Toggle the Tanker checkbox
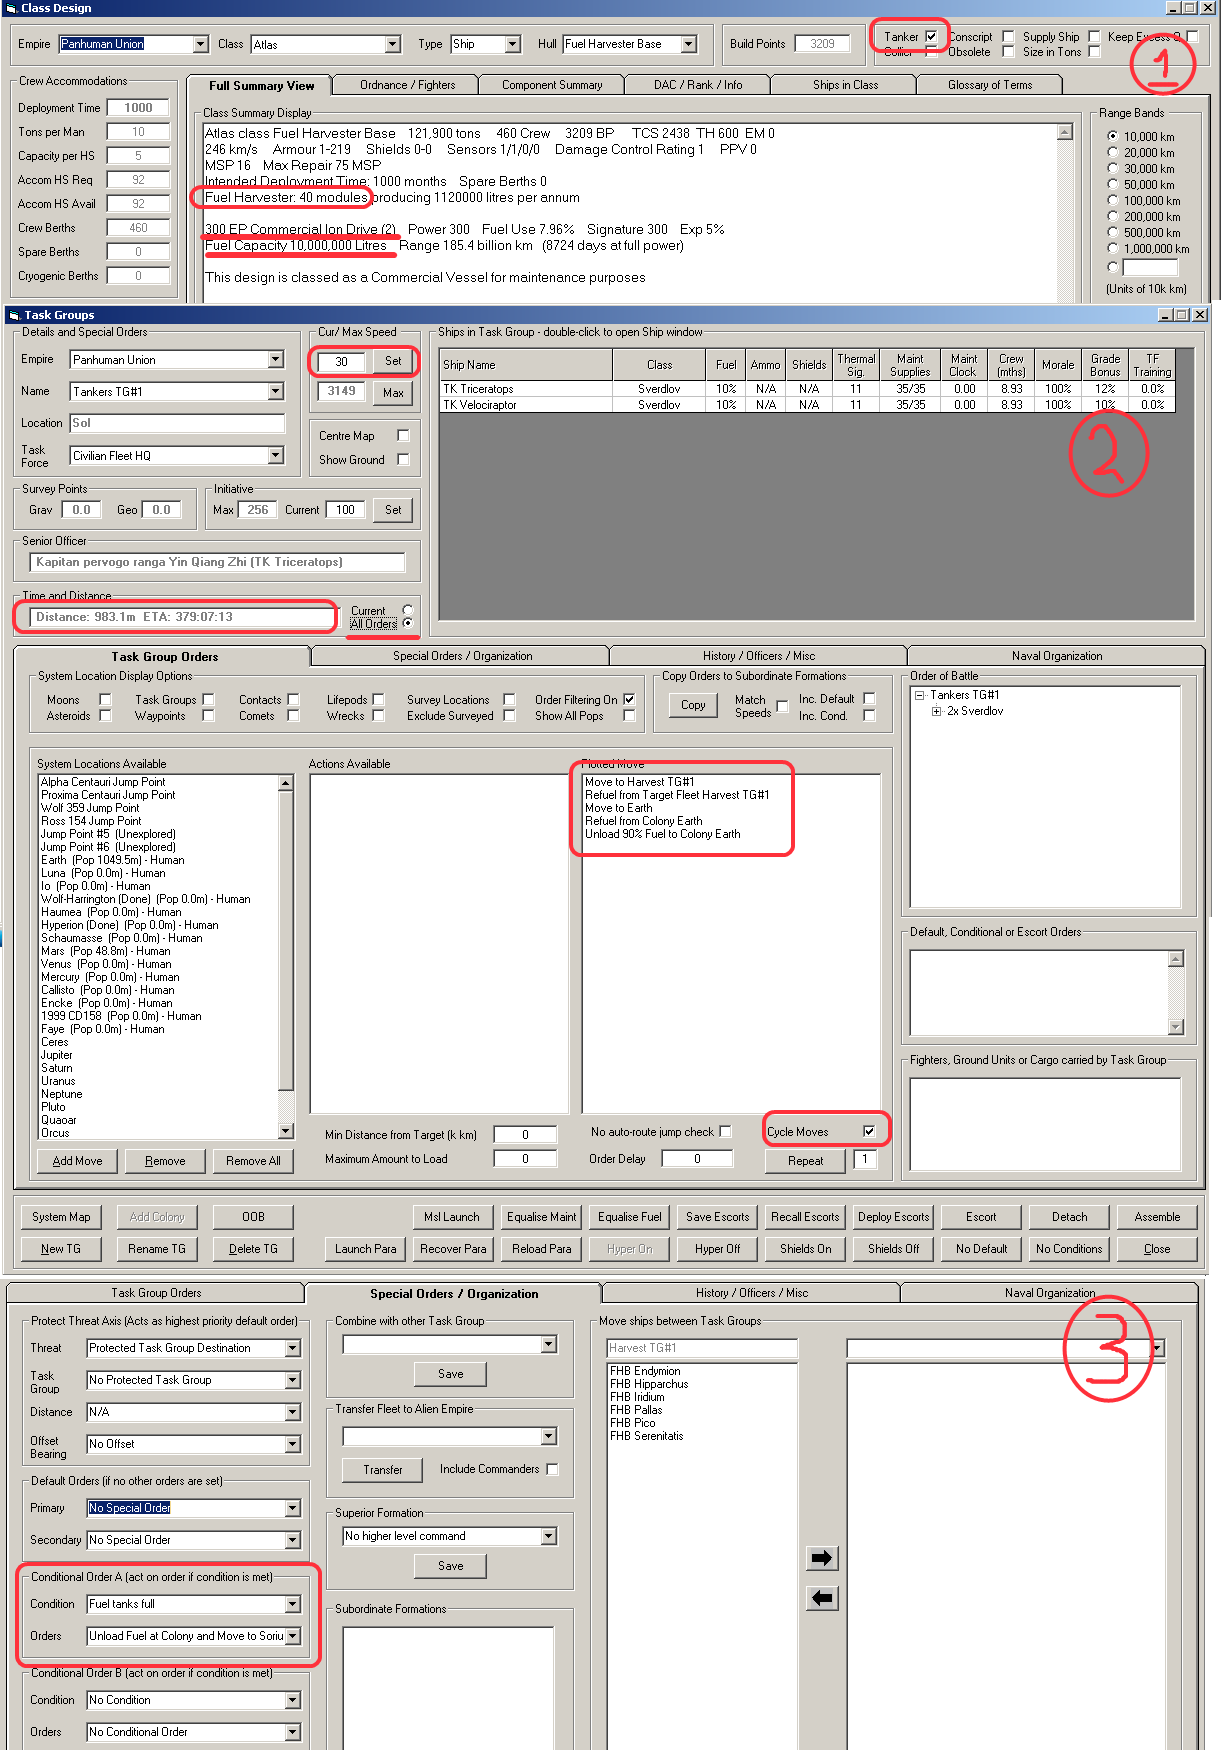The height and width of the screenshot is (1750, 1222). coord(931,36)
